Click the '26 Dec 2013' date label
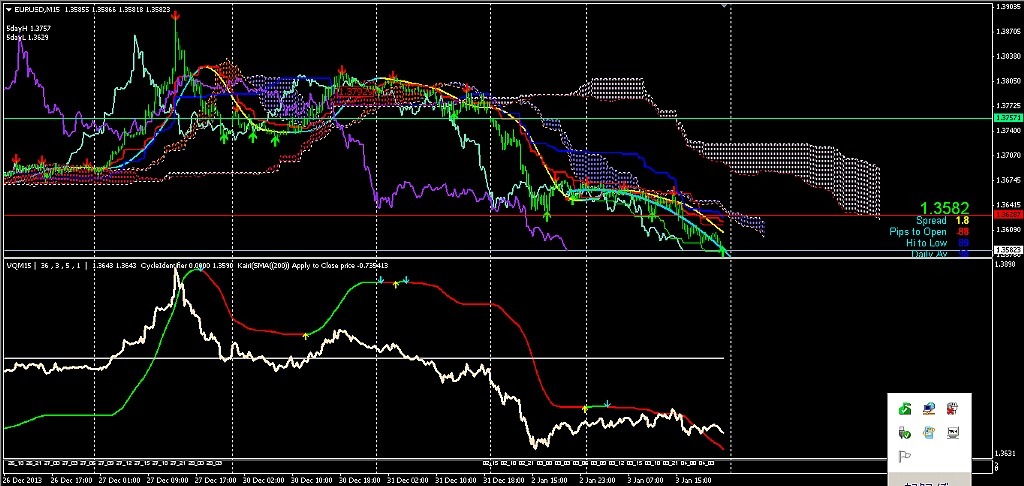 24,480
